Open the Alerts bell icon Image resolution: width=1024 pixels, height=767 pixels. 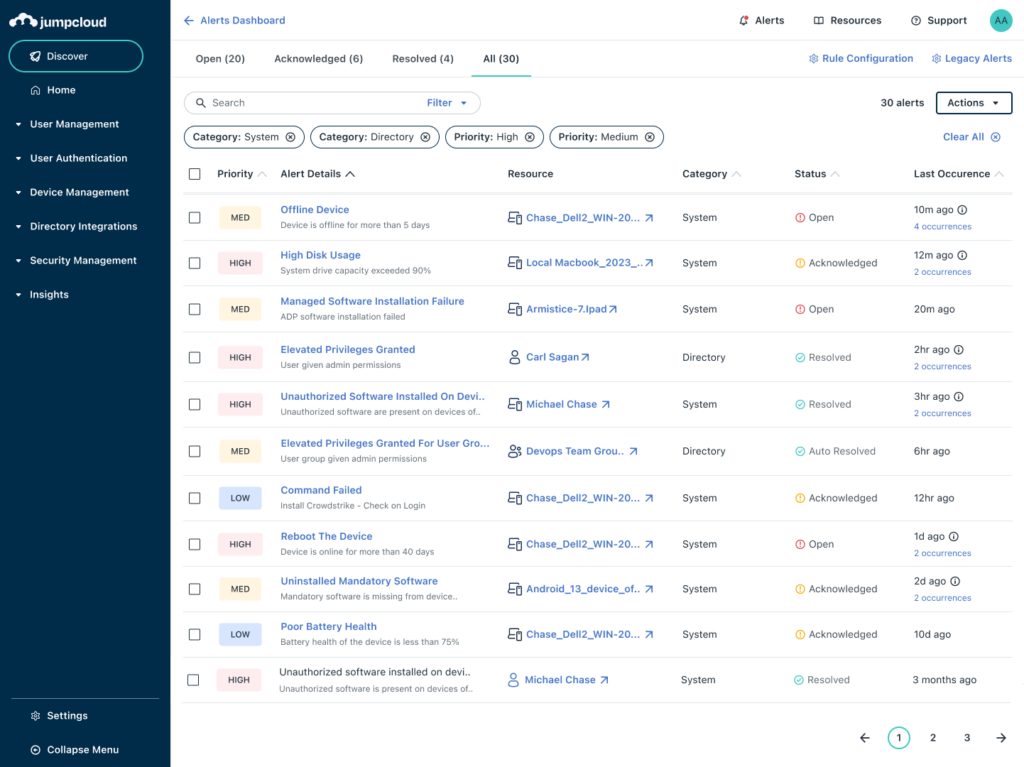pyautogui.click(x=744, y=20)
